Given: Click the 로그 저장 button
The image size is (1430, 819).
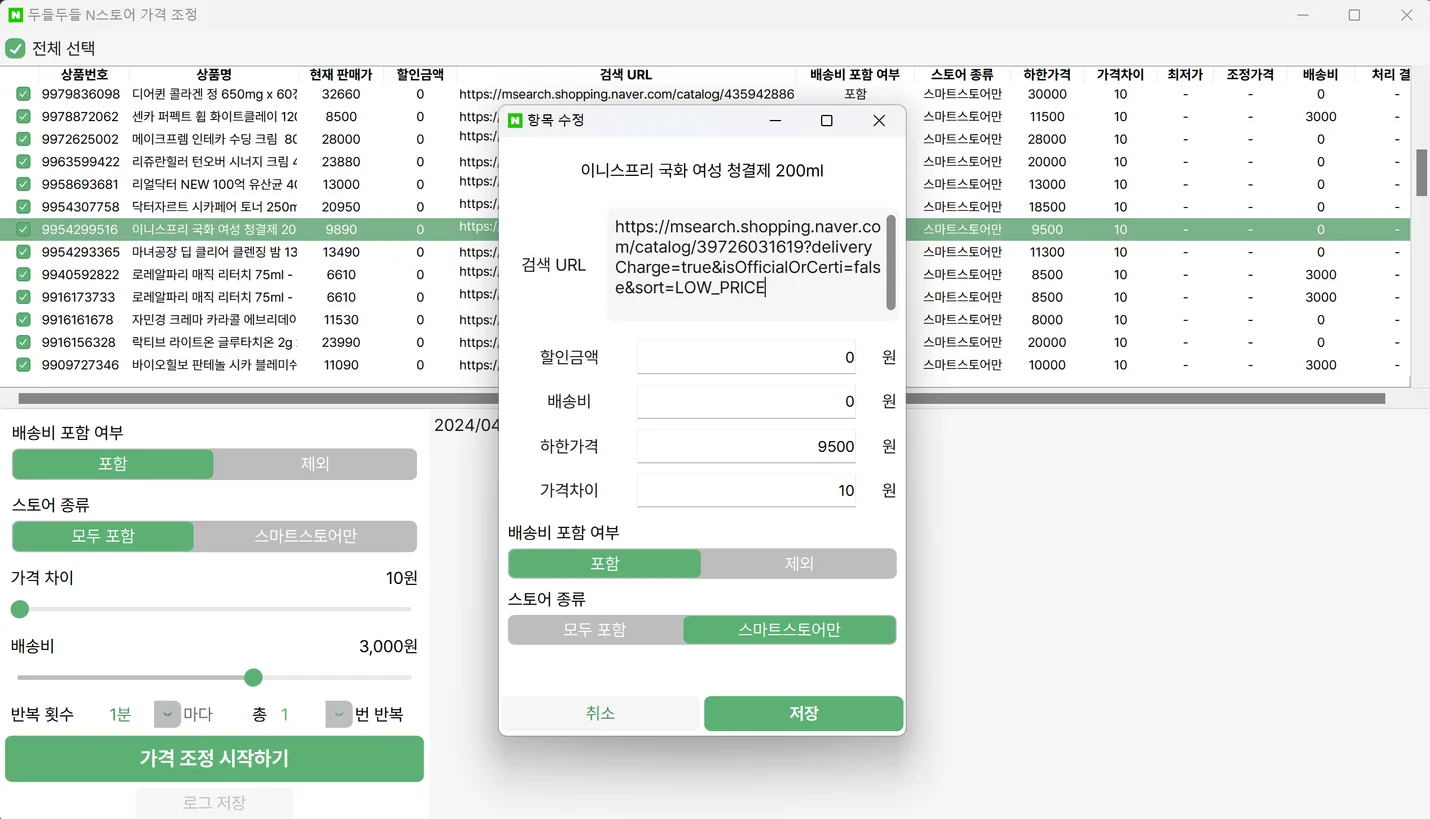Looking at the screenshot, I should click(x=214, y=803).
